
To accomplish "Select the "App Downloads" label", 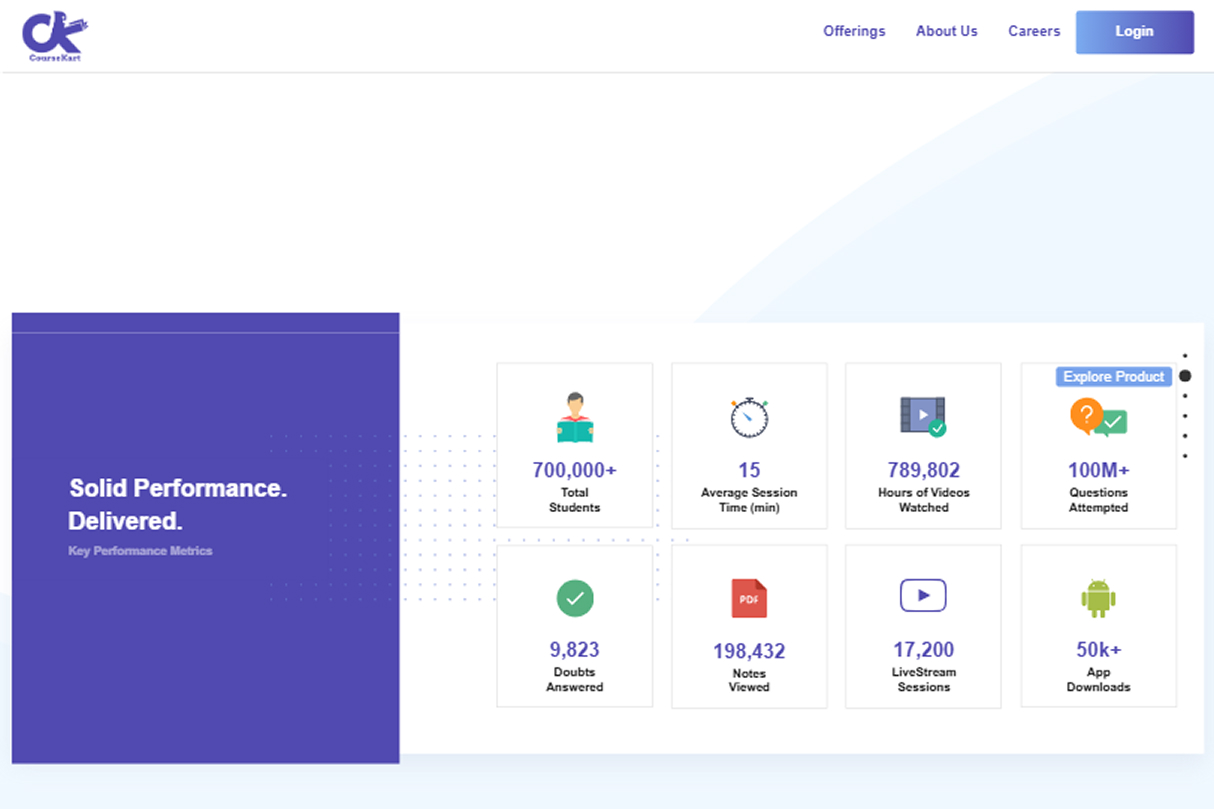I will click(1098, 680).
